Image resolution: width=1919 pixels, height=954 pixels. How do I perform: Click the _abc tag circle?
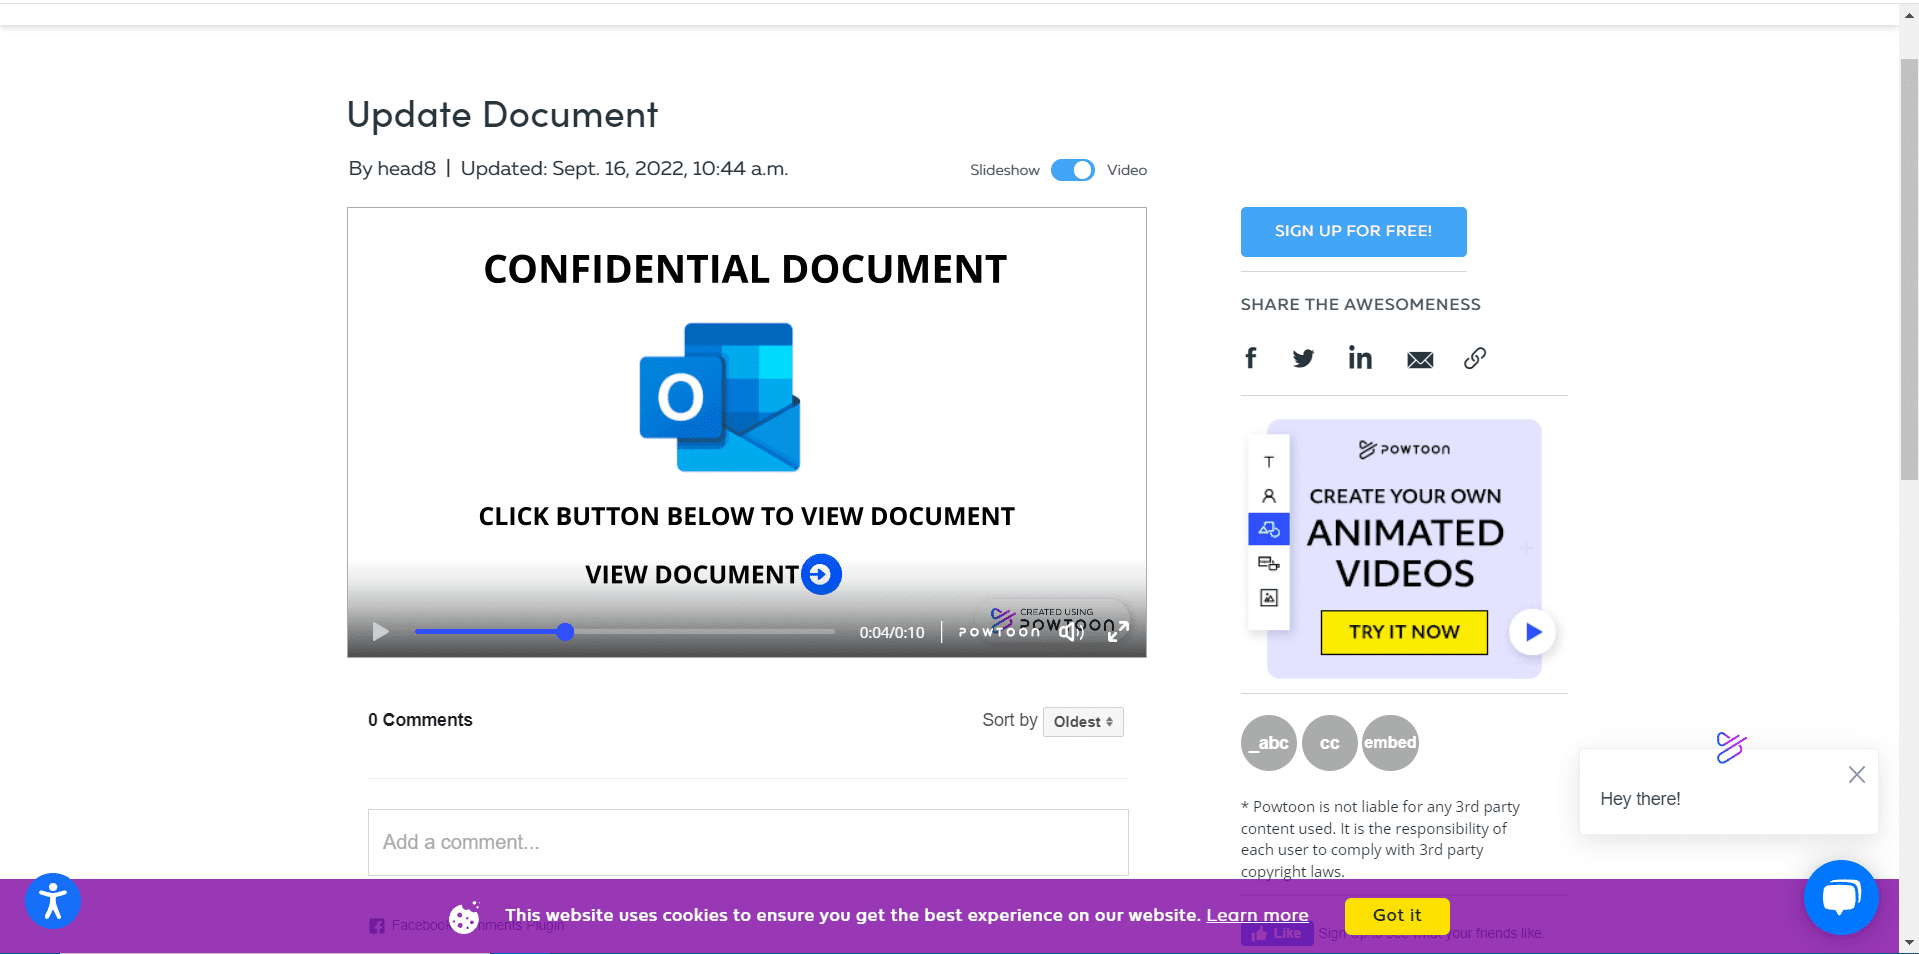1269,743
